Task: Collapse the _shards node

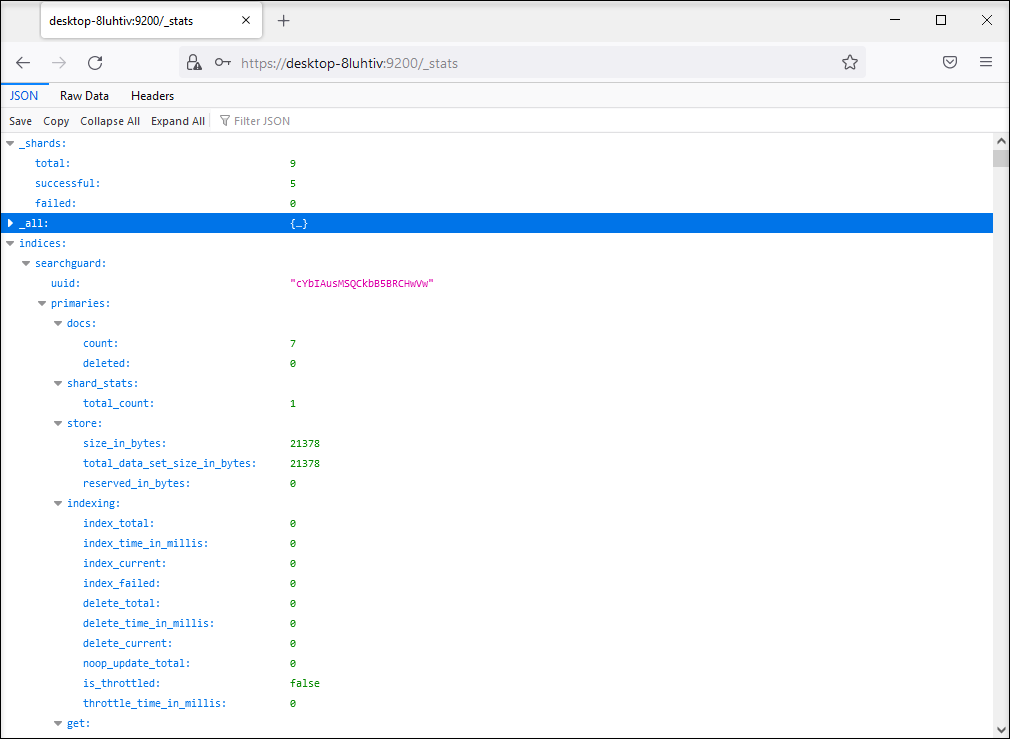Action: point(10,144)
